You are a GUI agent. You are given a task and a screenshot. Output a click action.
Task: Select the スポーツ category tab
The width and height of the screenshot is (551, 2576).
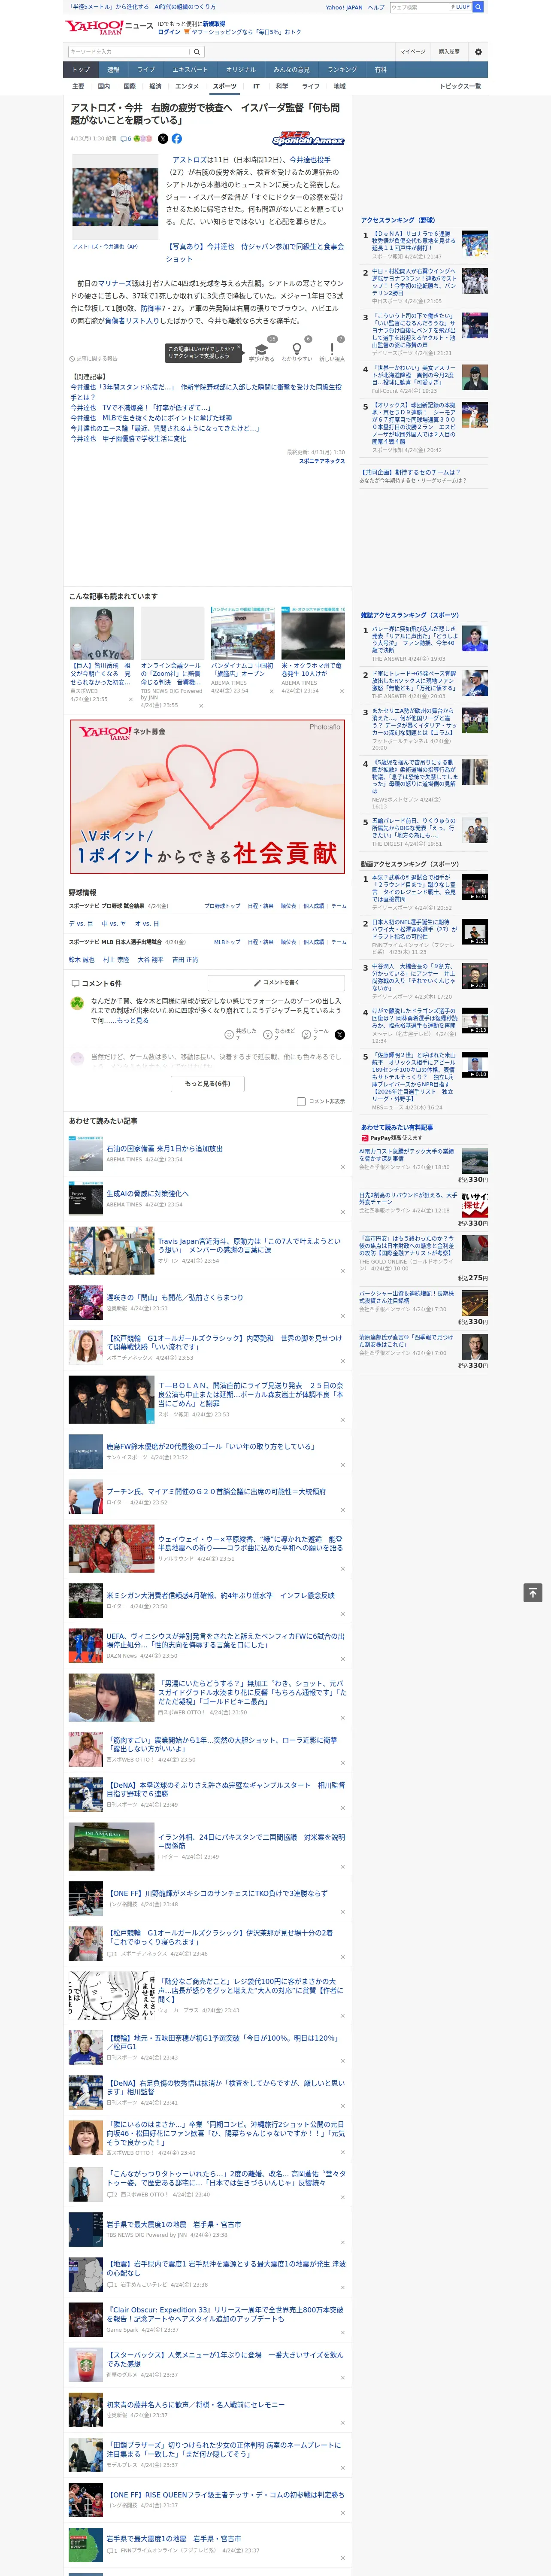(x=225, y=86)
